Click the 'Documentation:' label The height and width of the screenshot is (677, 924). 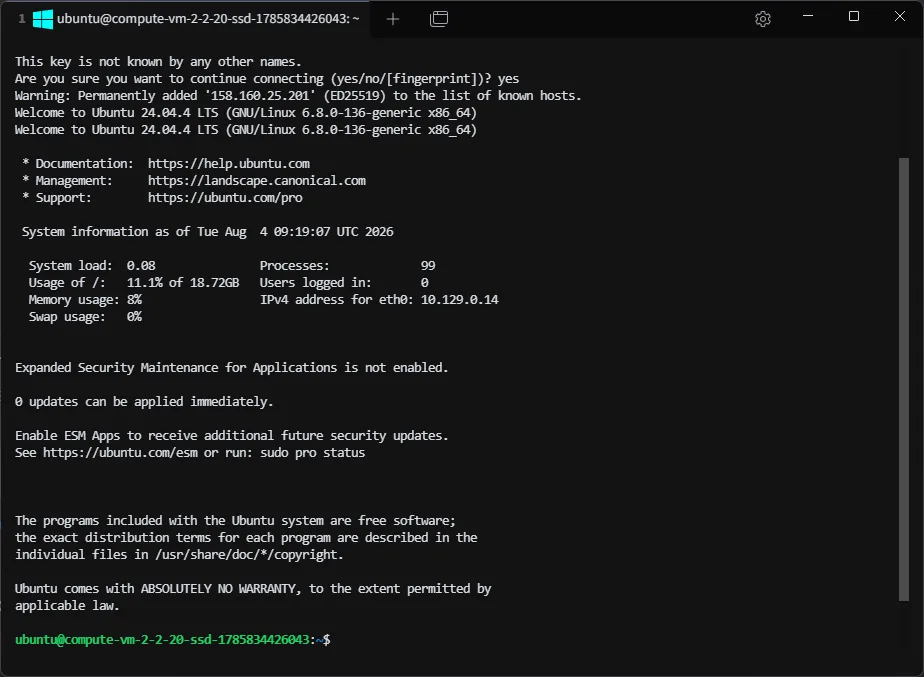click(84, 164)
